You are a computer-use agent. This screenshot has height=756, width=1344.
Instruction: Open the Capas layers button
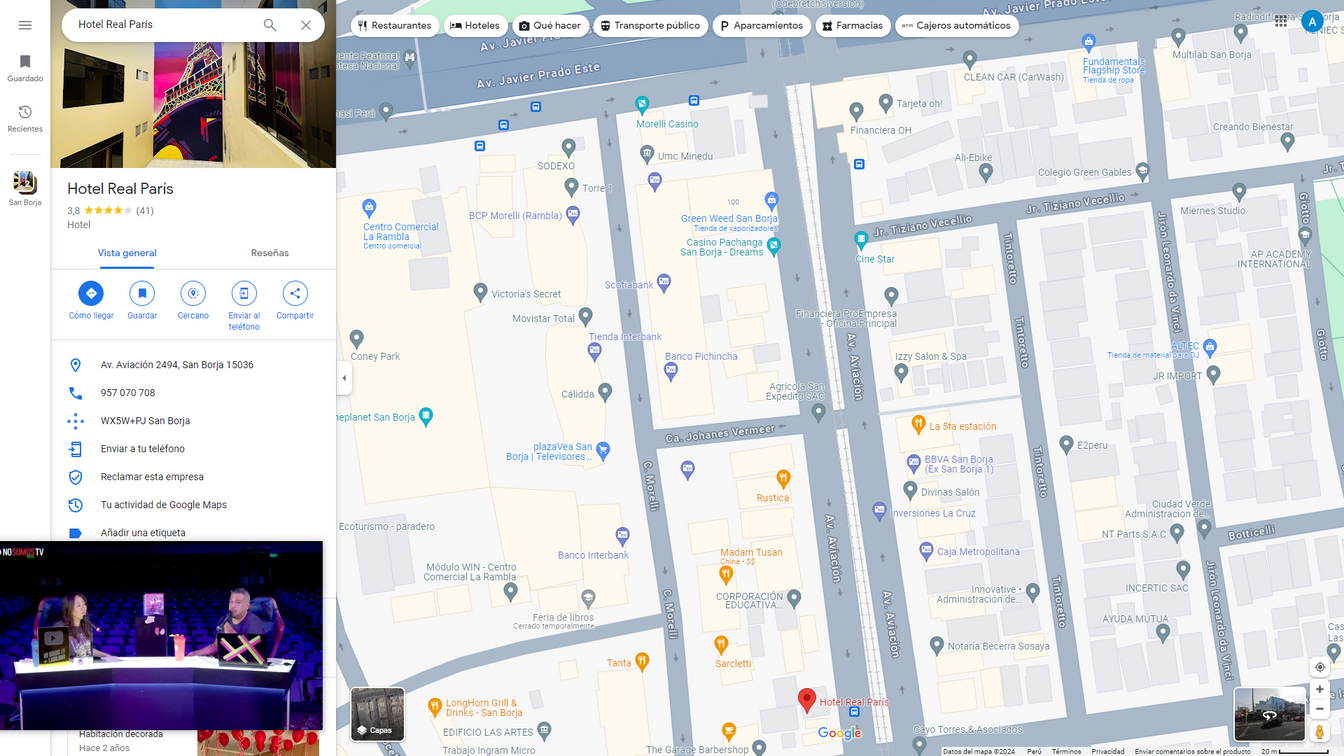tap(377, 713)
